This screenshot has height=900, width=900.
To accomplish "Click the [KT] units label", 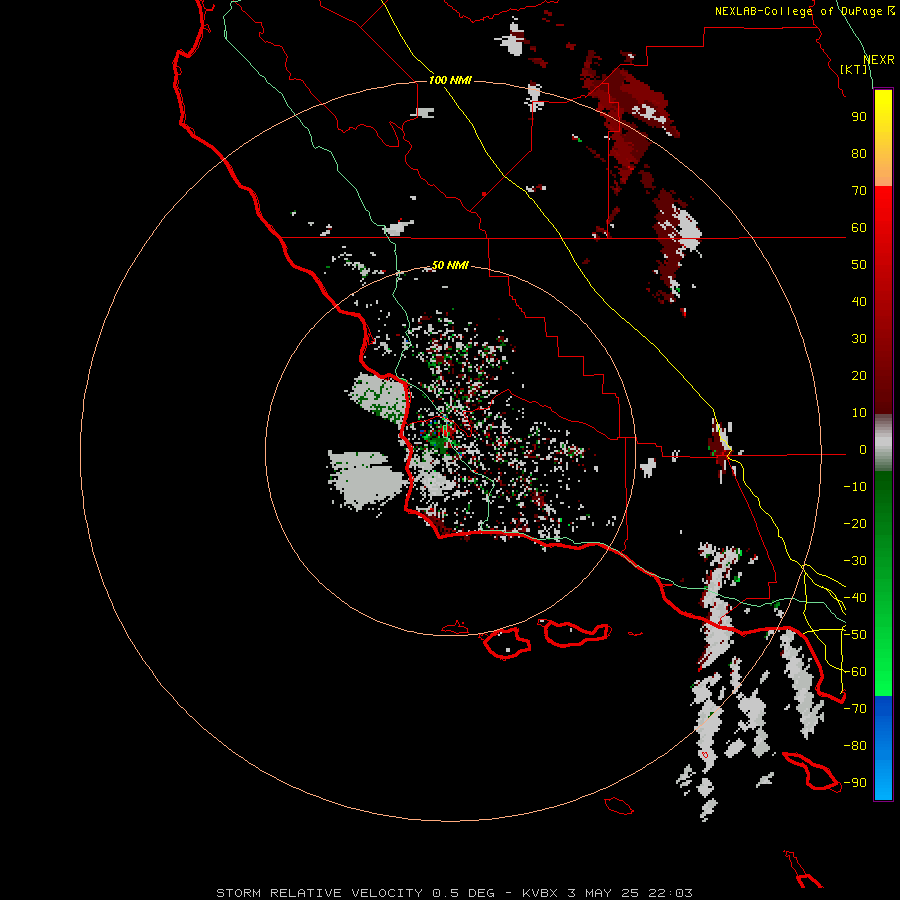I will coord(854,69).
